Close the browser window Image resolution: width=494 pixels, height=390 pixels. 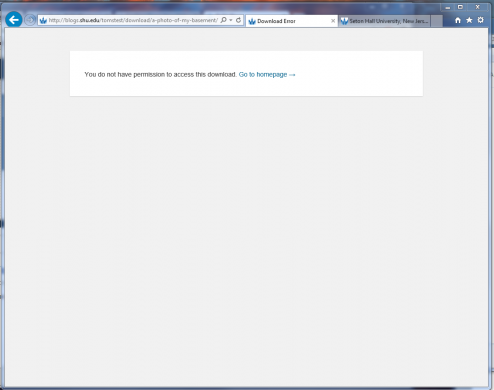[478, 7]
